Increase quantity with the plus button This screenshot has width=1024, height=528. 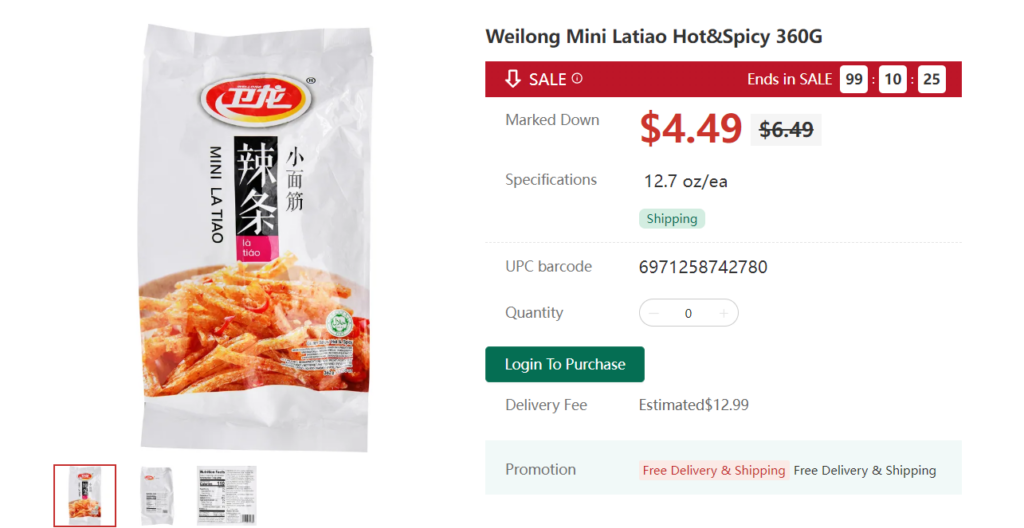click(x=723, y=313)
